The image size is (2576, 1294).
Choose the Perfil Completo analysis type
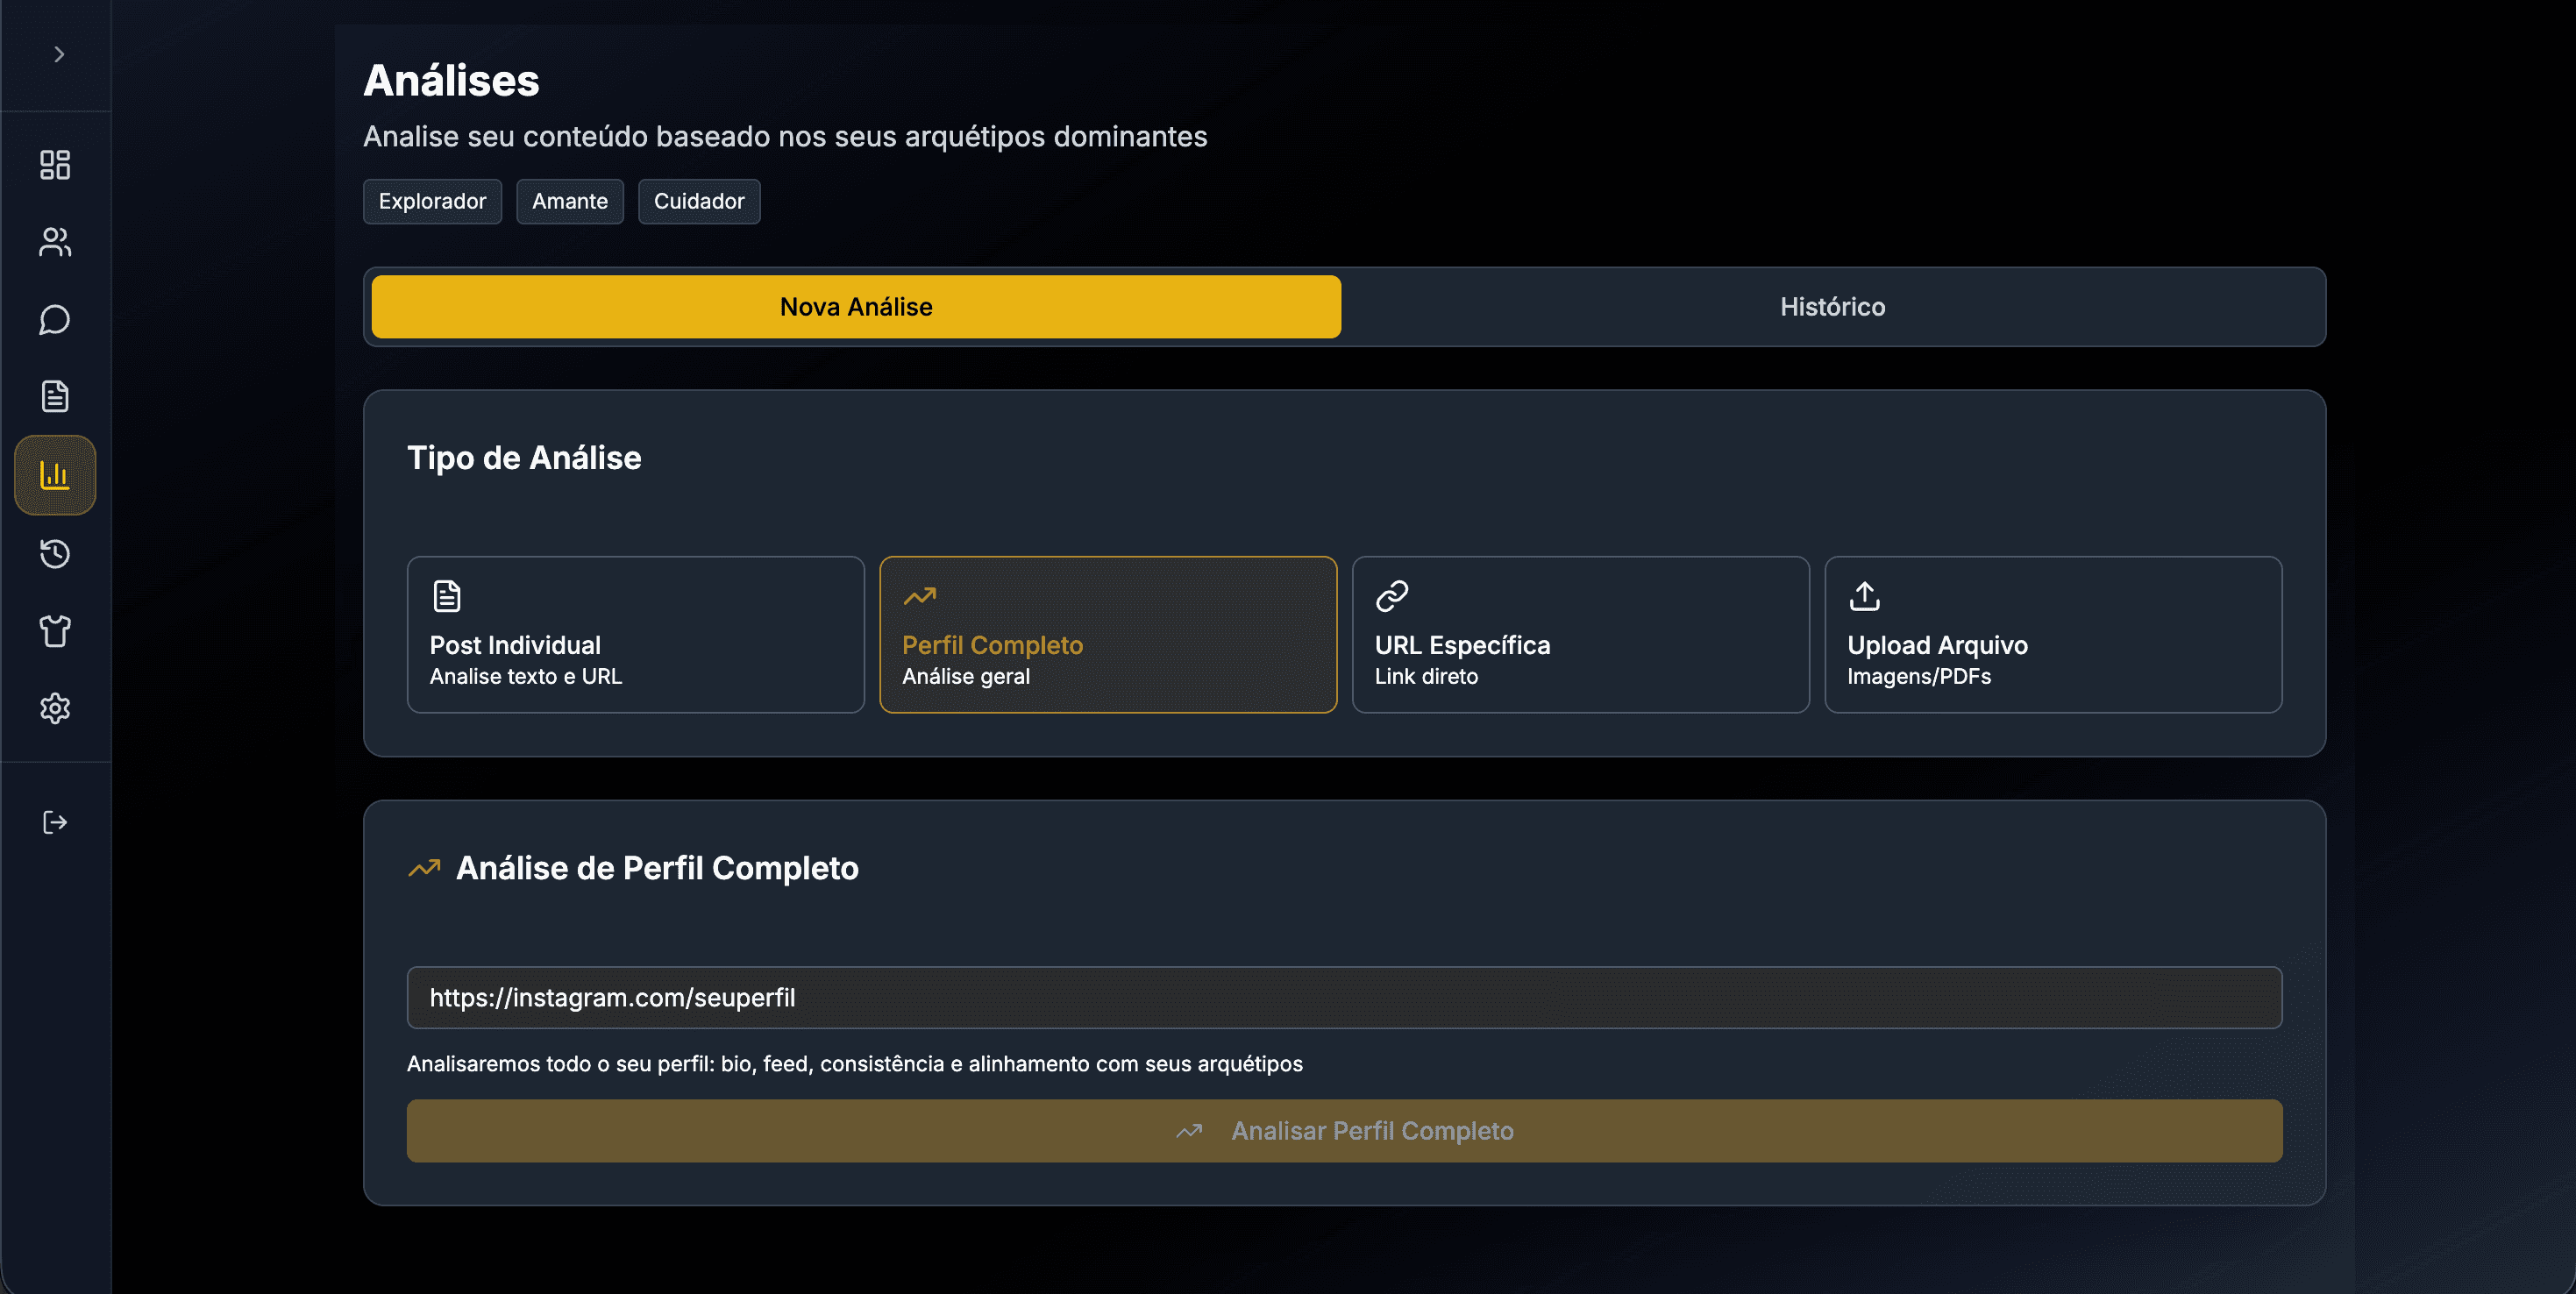pyautogui.click(x=1108, y=634)
